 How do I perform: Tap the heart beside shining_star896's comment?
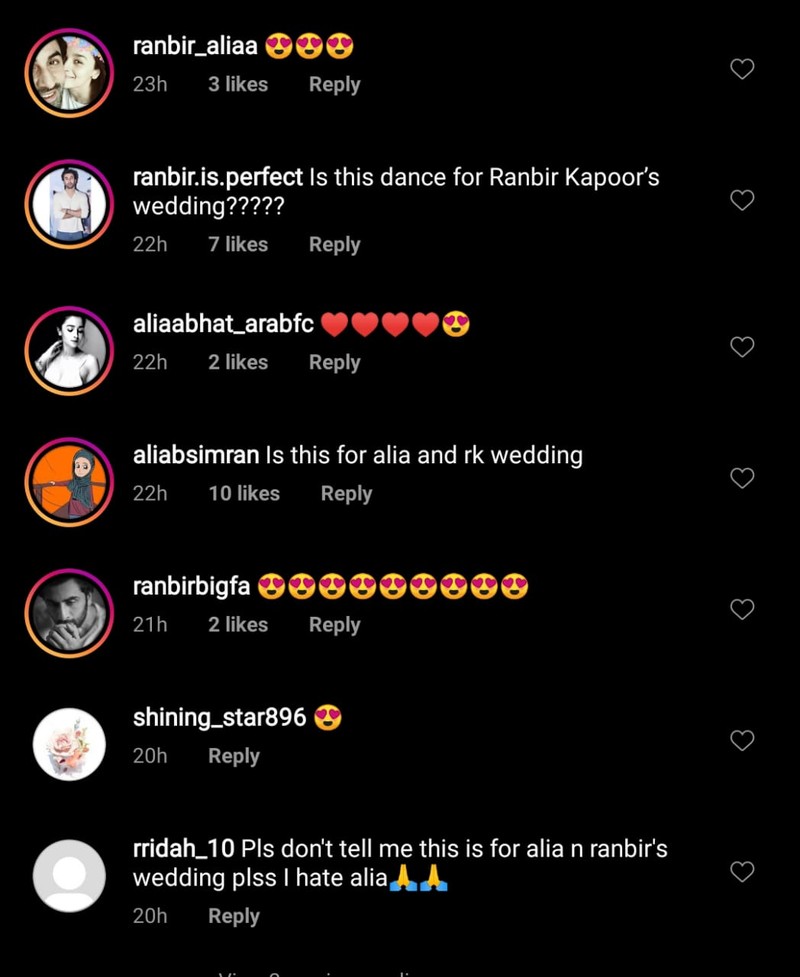(742, 740)
